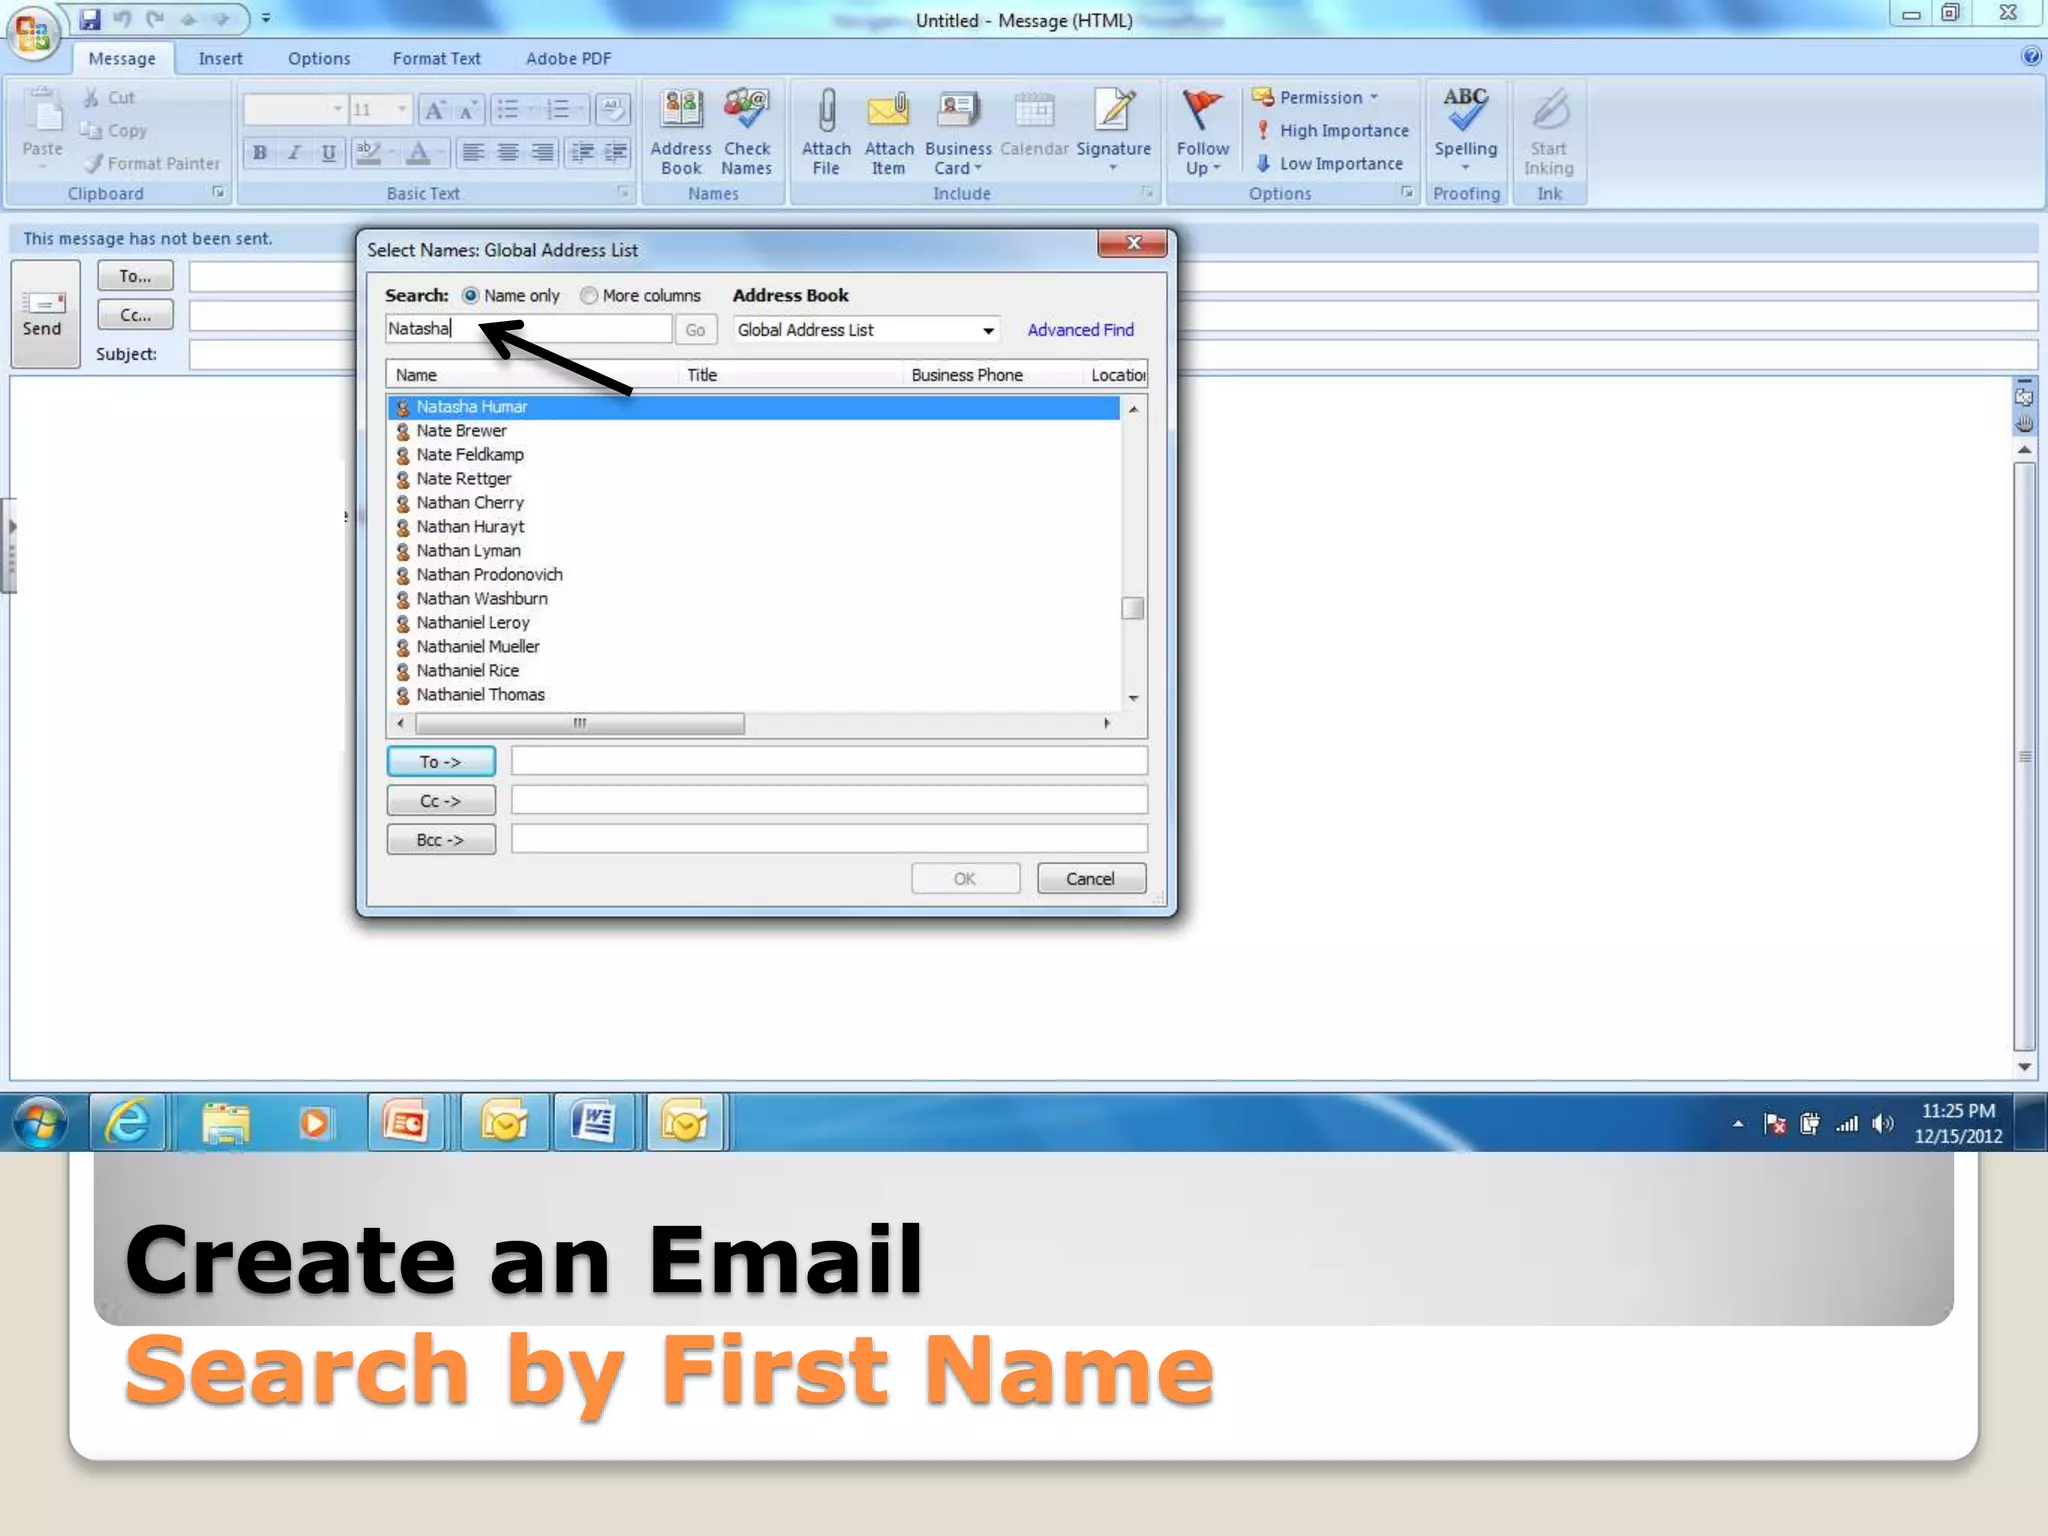
Task: Click Start Inking
Action: (1549, 132)
